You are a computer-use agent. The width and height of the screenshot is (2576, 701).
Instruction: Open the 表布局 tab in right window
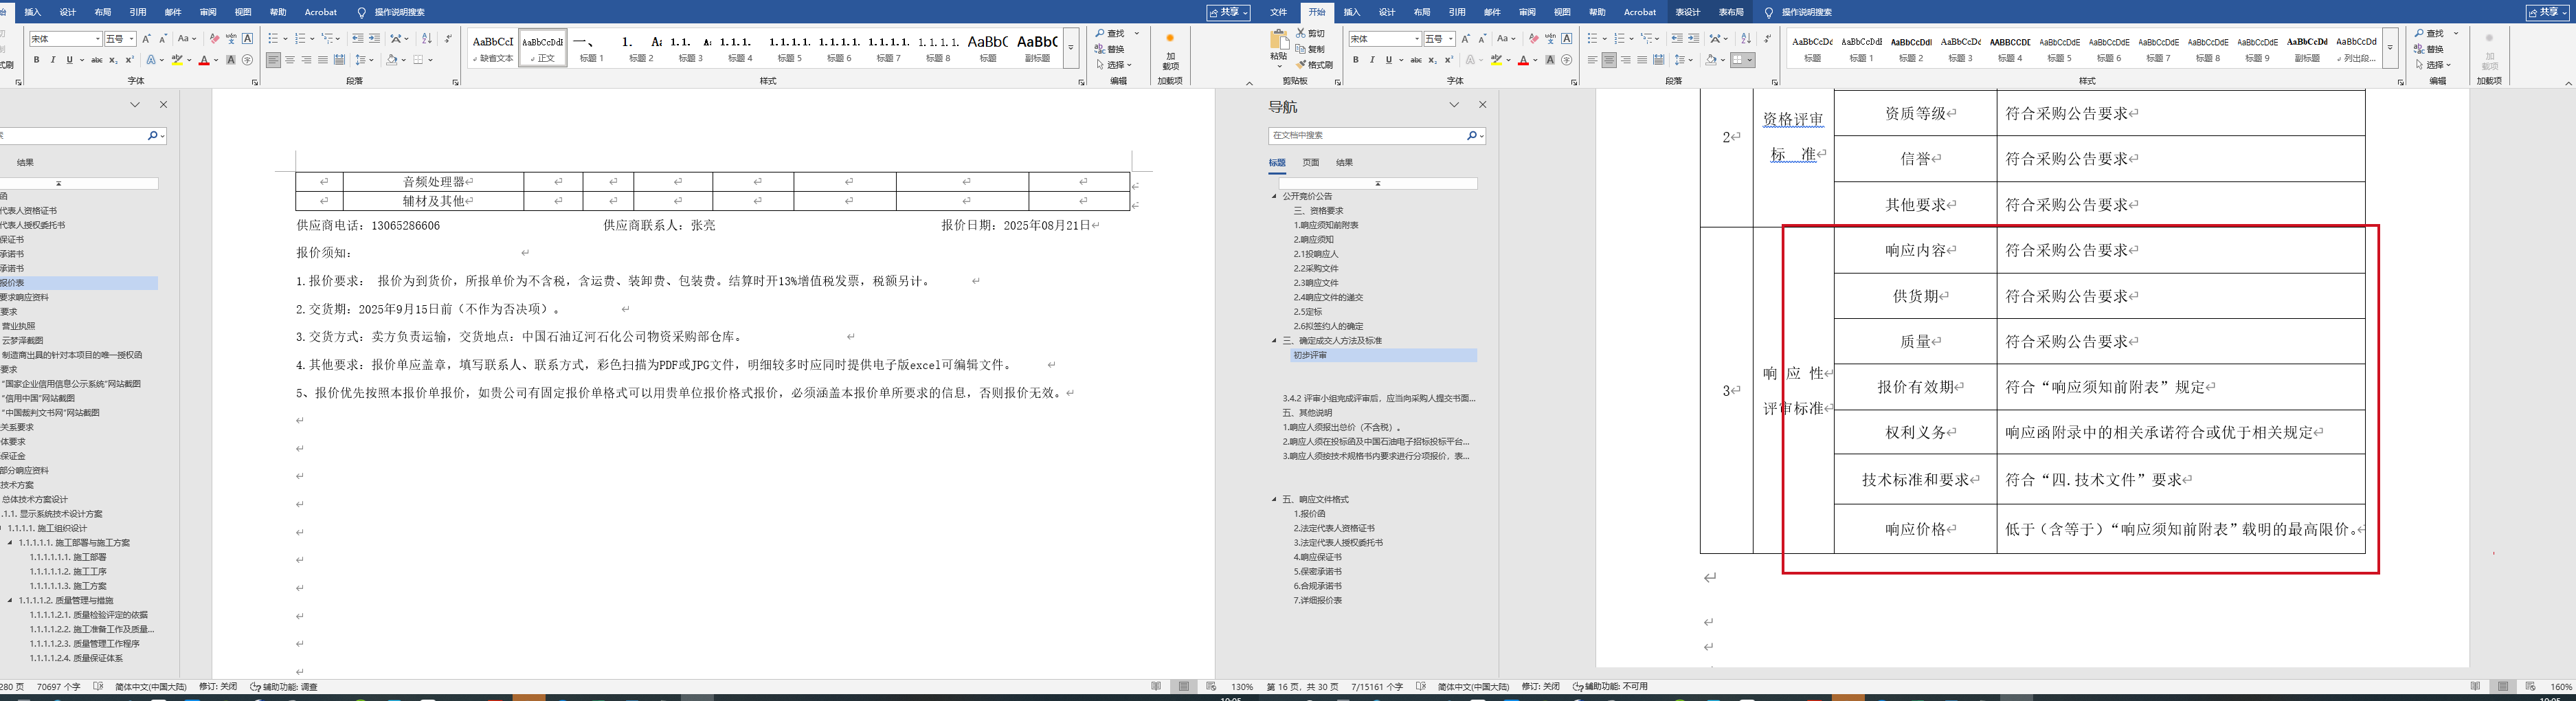pos(1731,12)
